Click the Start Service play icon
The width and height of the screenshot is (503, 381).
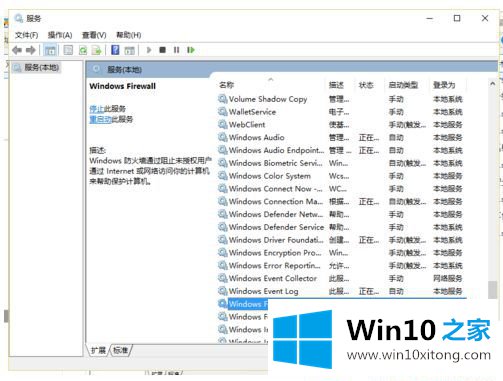coord(149,50)
